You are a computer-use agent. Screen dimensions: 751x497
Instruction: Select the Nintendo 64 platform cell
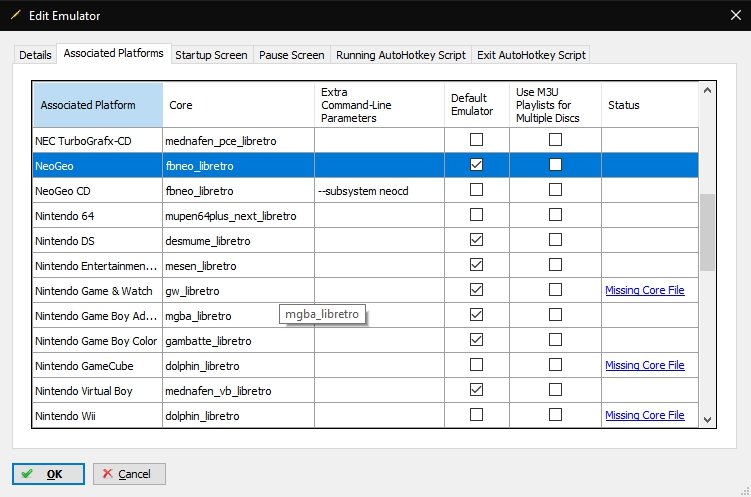pyautogui.click(x=98, y=216)
